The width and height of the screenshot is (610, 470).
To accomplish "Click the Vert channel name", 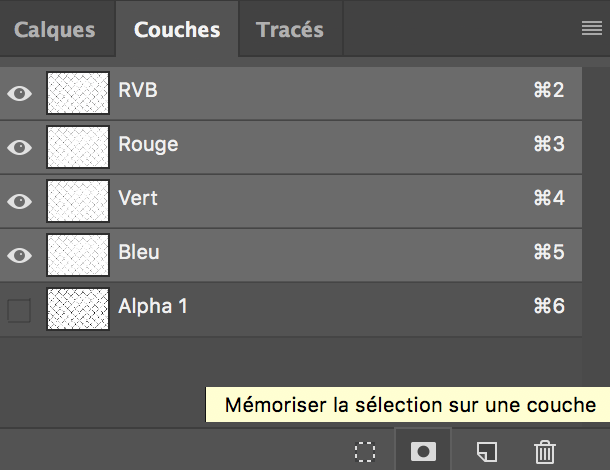I will pyautogui.click(x=138, y=199).
